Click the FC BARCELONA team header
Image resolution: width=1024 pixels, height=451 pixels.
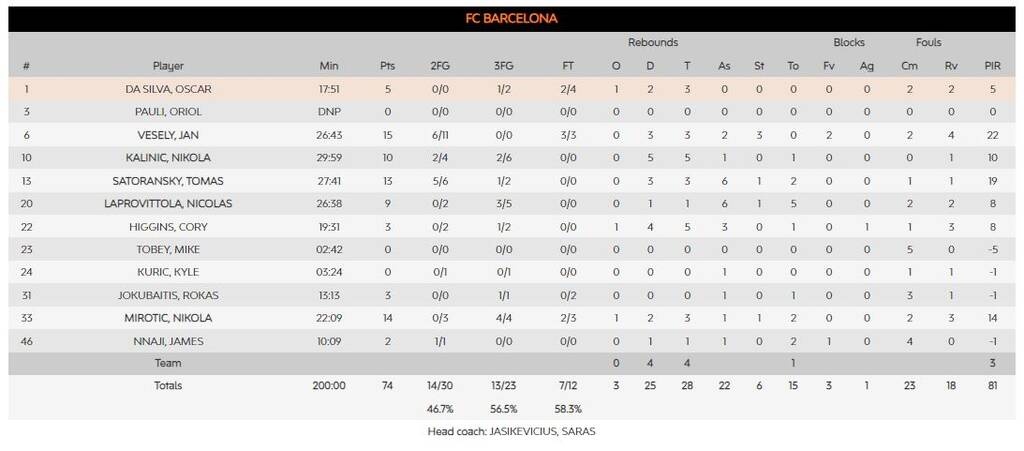click(x=511, y=19)
